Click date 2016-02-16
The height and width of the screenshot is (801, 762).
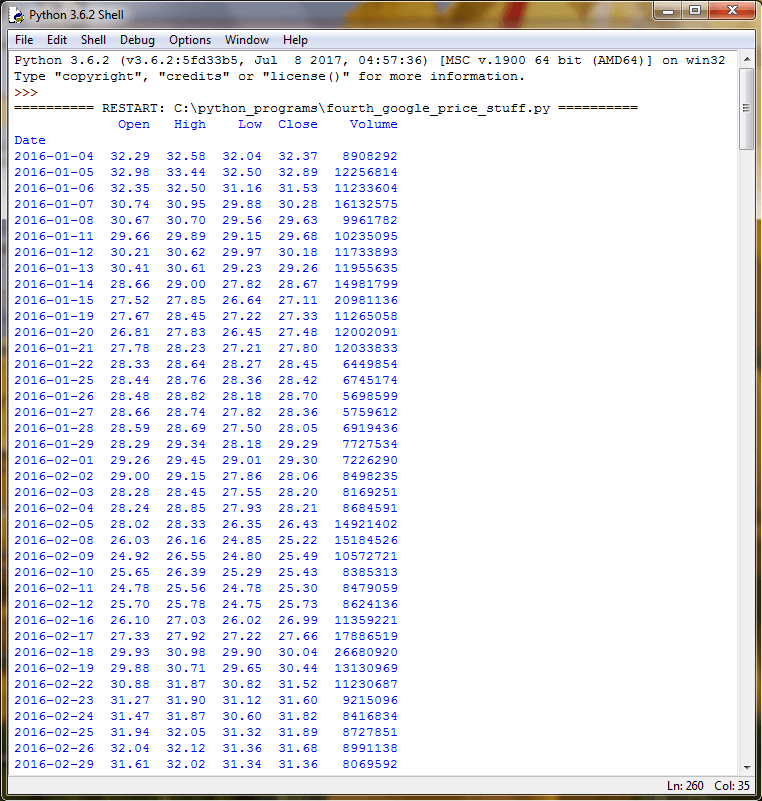(x=54, y=620)
